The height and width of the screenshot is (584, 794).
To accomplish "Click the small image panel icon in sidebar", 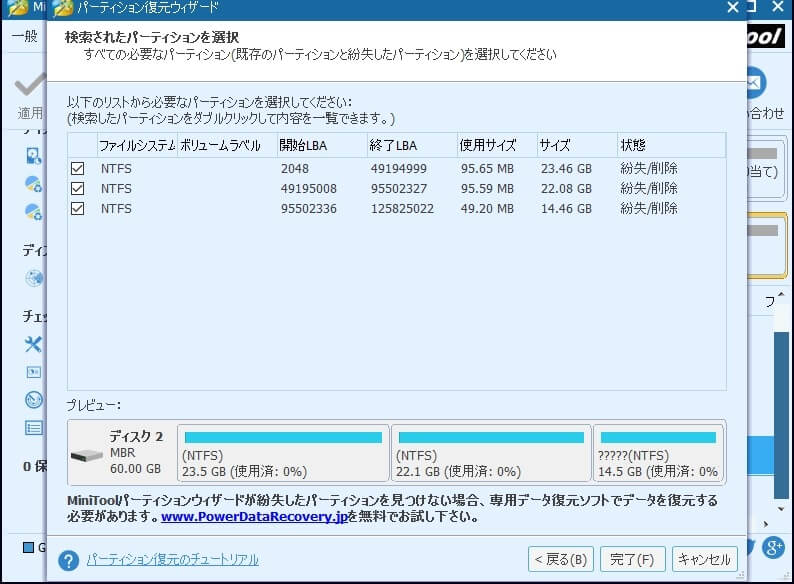I will (x=34, y=372).
